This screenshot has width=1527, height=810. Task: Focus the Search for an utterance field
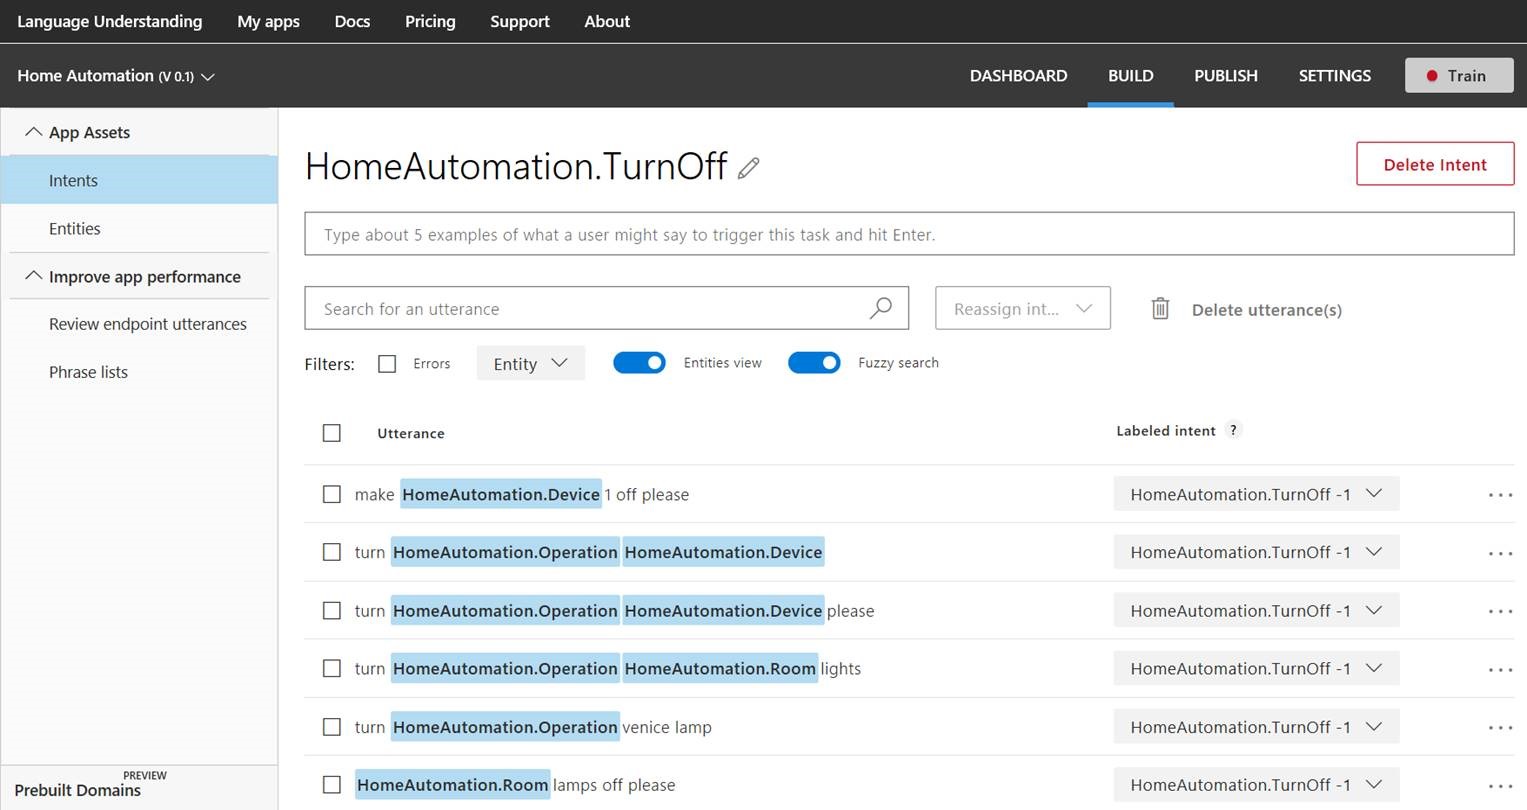[606, 308]
